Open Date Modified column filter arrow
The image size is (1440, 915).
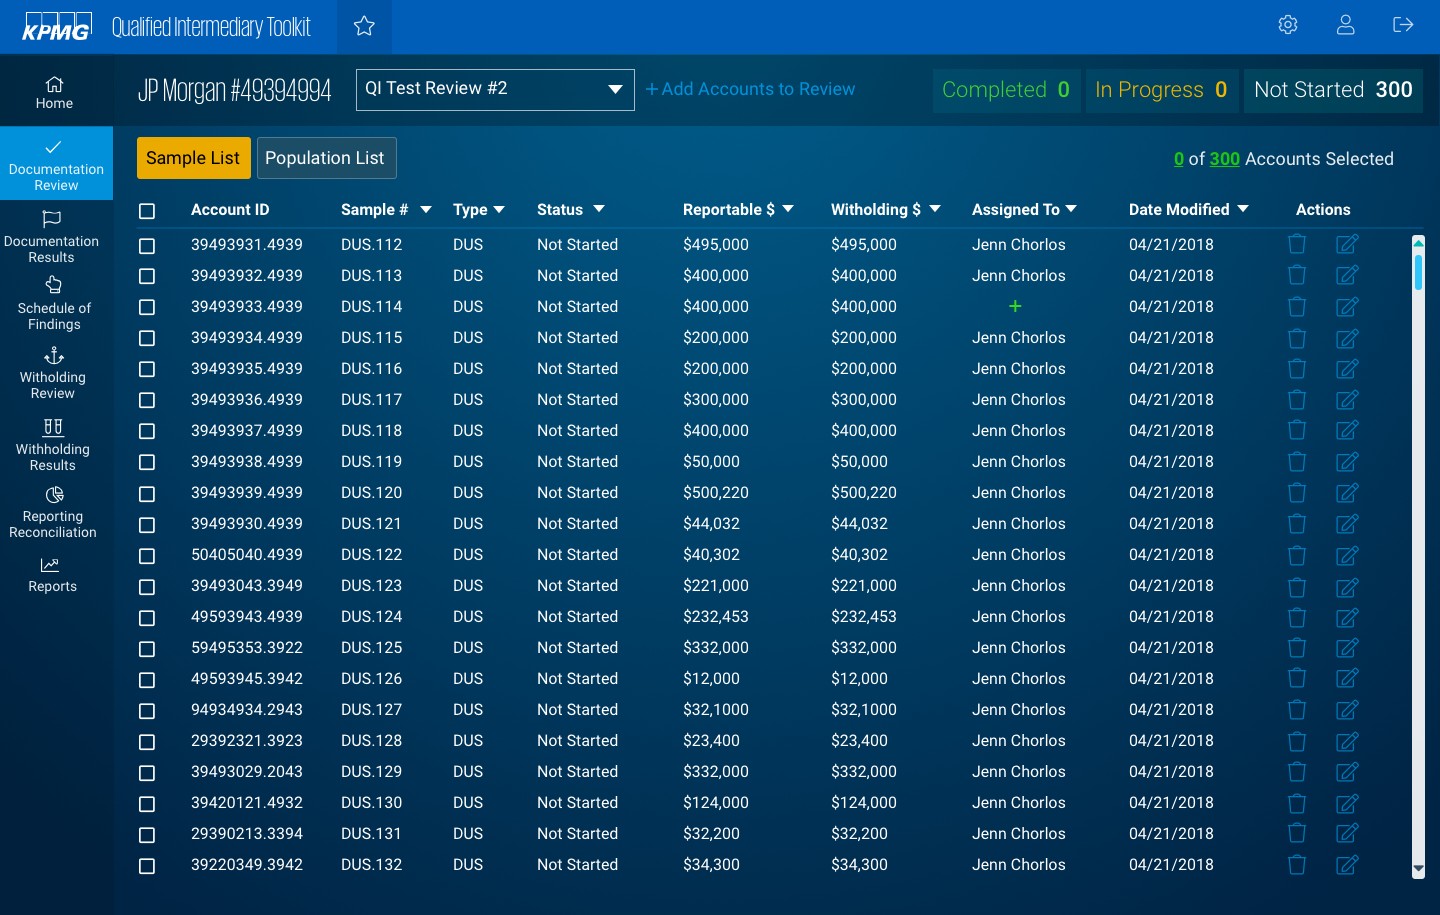(x=1243, y=209)
